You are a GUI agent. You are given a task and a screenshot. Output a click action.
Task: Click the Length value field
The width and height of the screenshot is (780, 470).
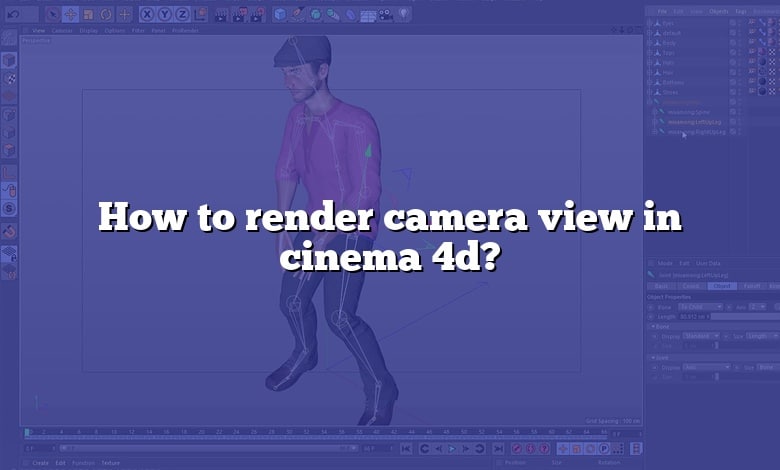pyautogui.click(x=694, y=316)
